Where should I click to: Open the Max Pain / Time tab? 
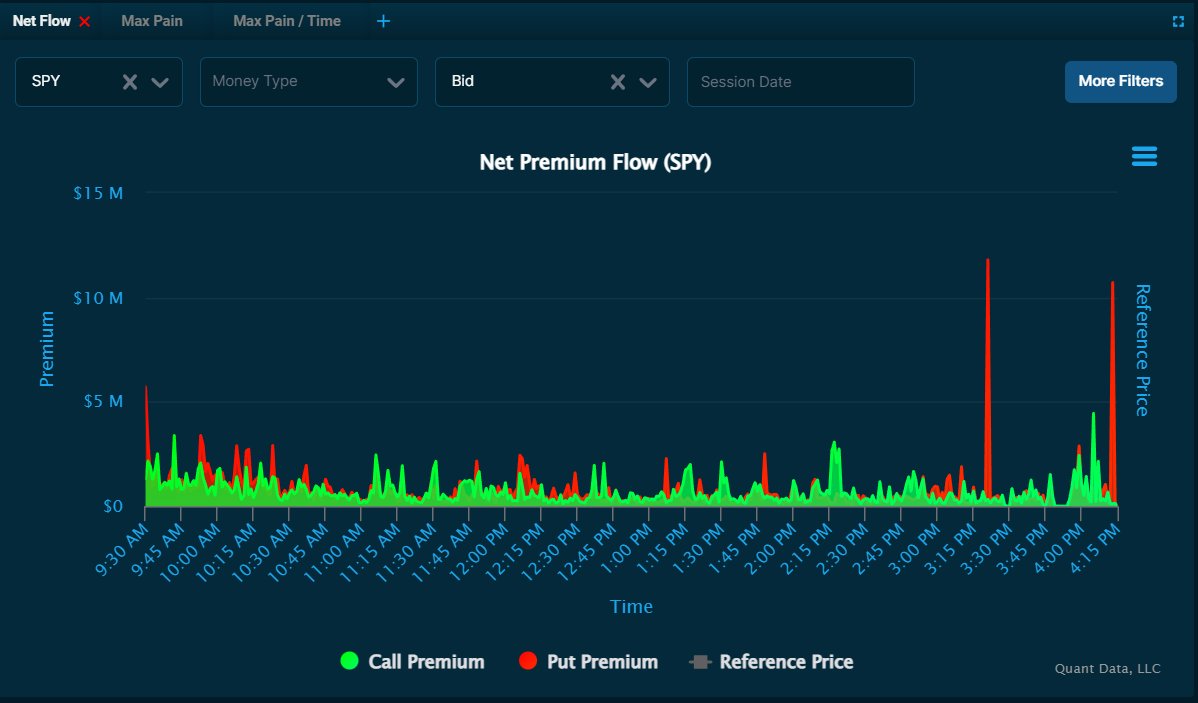(286, 20)
